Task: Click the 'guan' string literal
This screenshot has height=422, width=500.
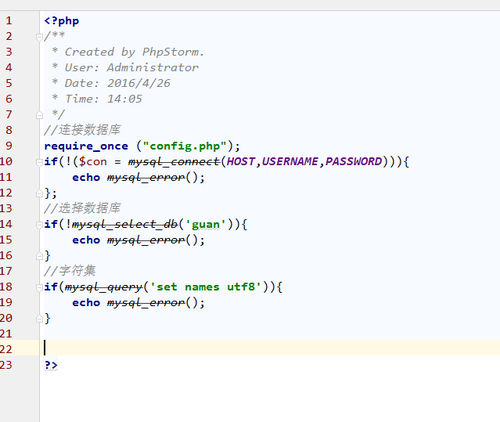Action: (205, 225)
